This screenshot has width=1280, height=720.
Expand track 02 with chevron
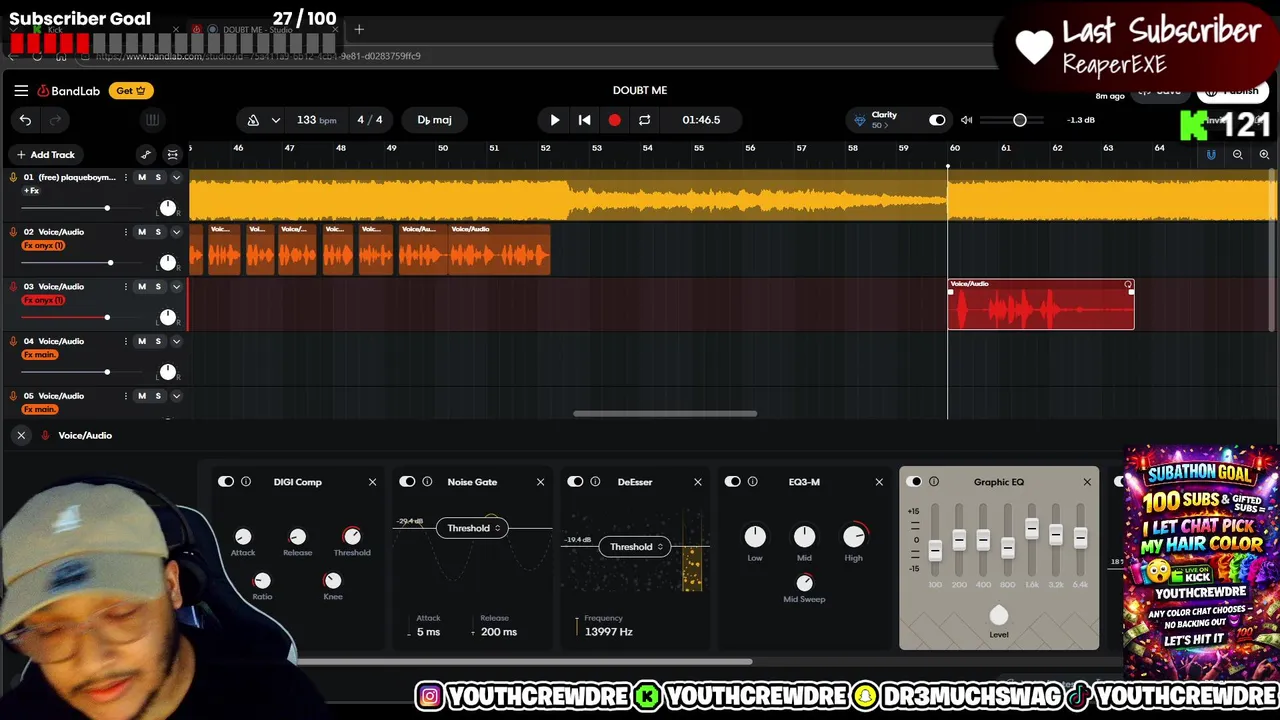point(176,232)
